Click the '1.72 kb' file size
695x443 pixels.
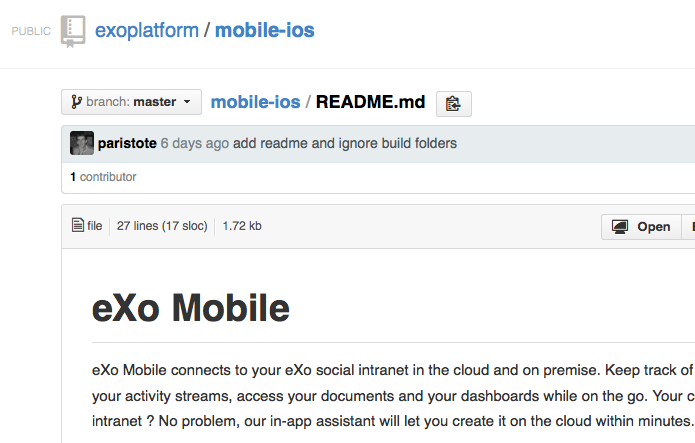tap(242, 226)
